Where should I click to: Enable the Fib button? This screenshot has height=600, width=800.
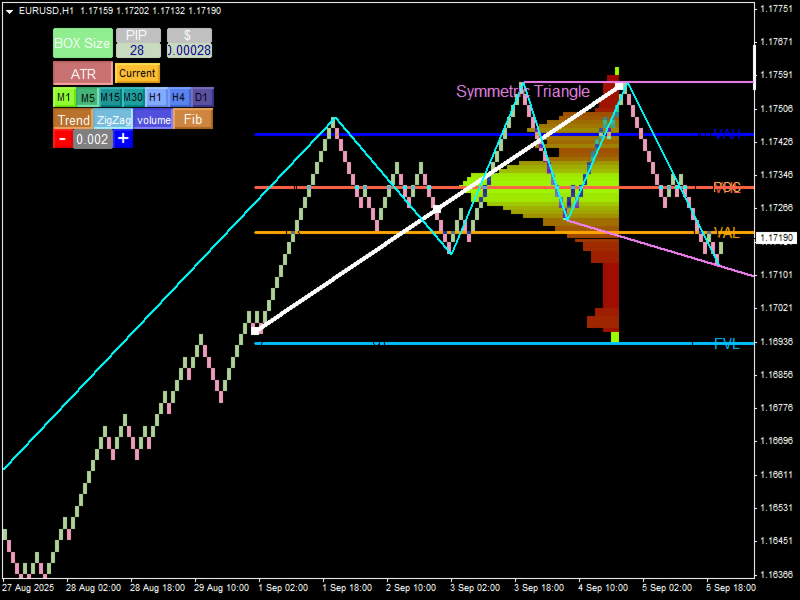pyautogui.click(x=193, y=119)
